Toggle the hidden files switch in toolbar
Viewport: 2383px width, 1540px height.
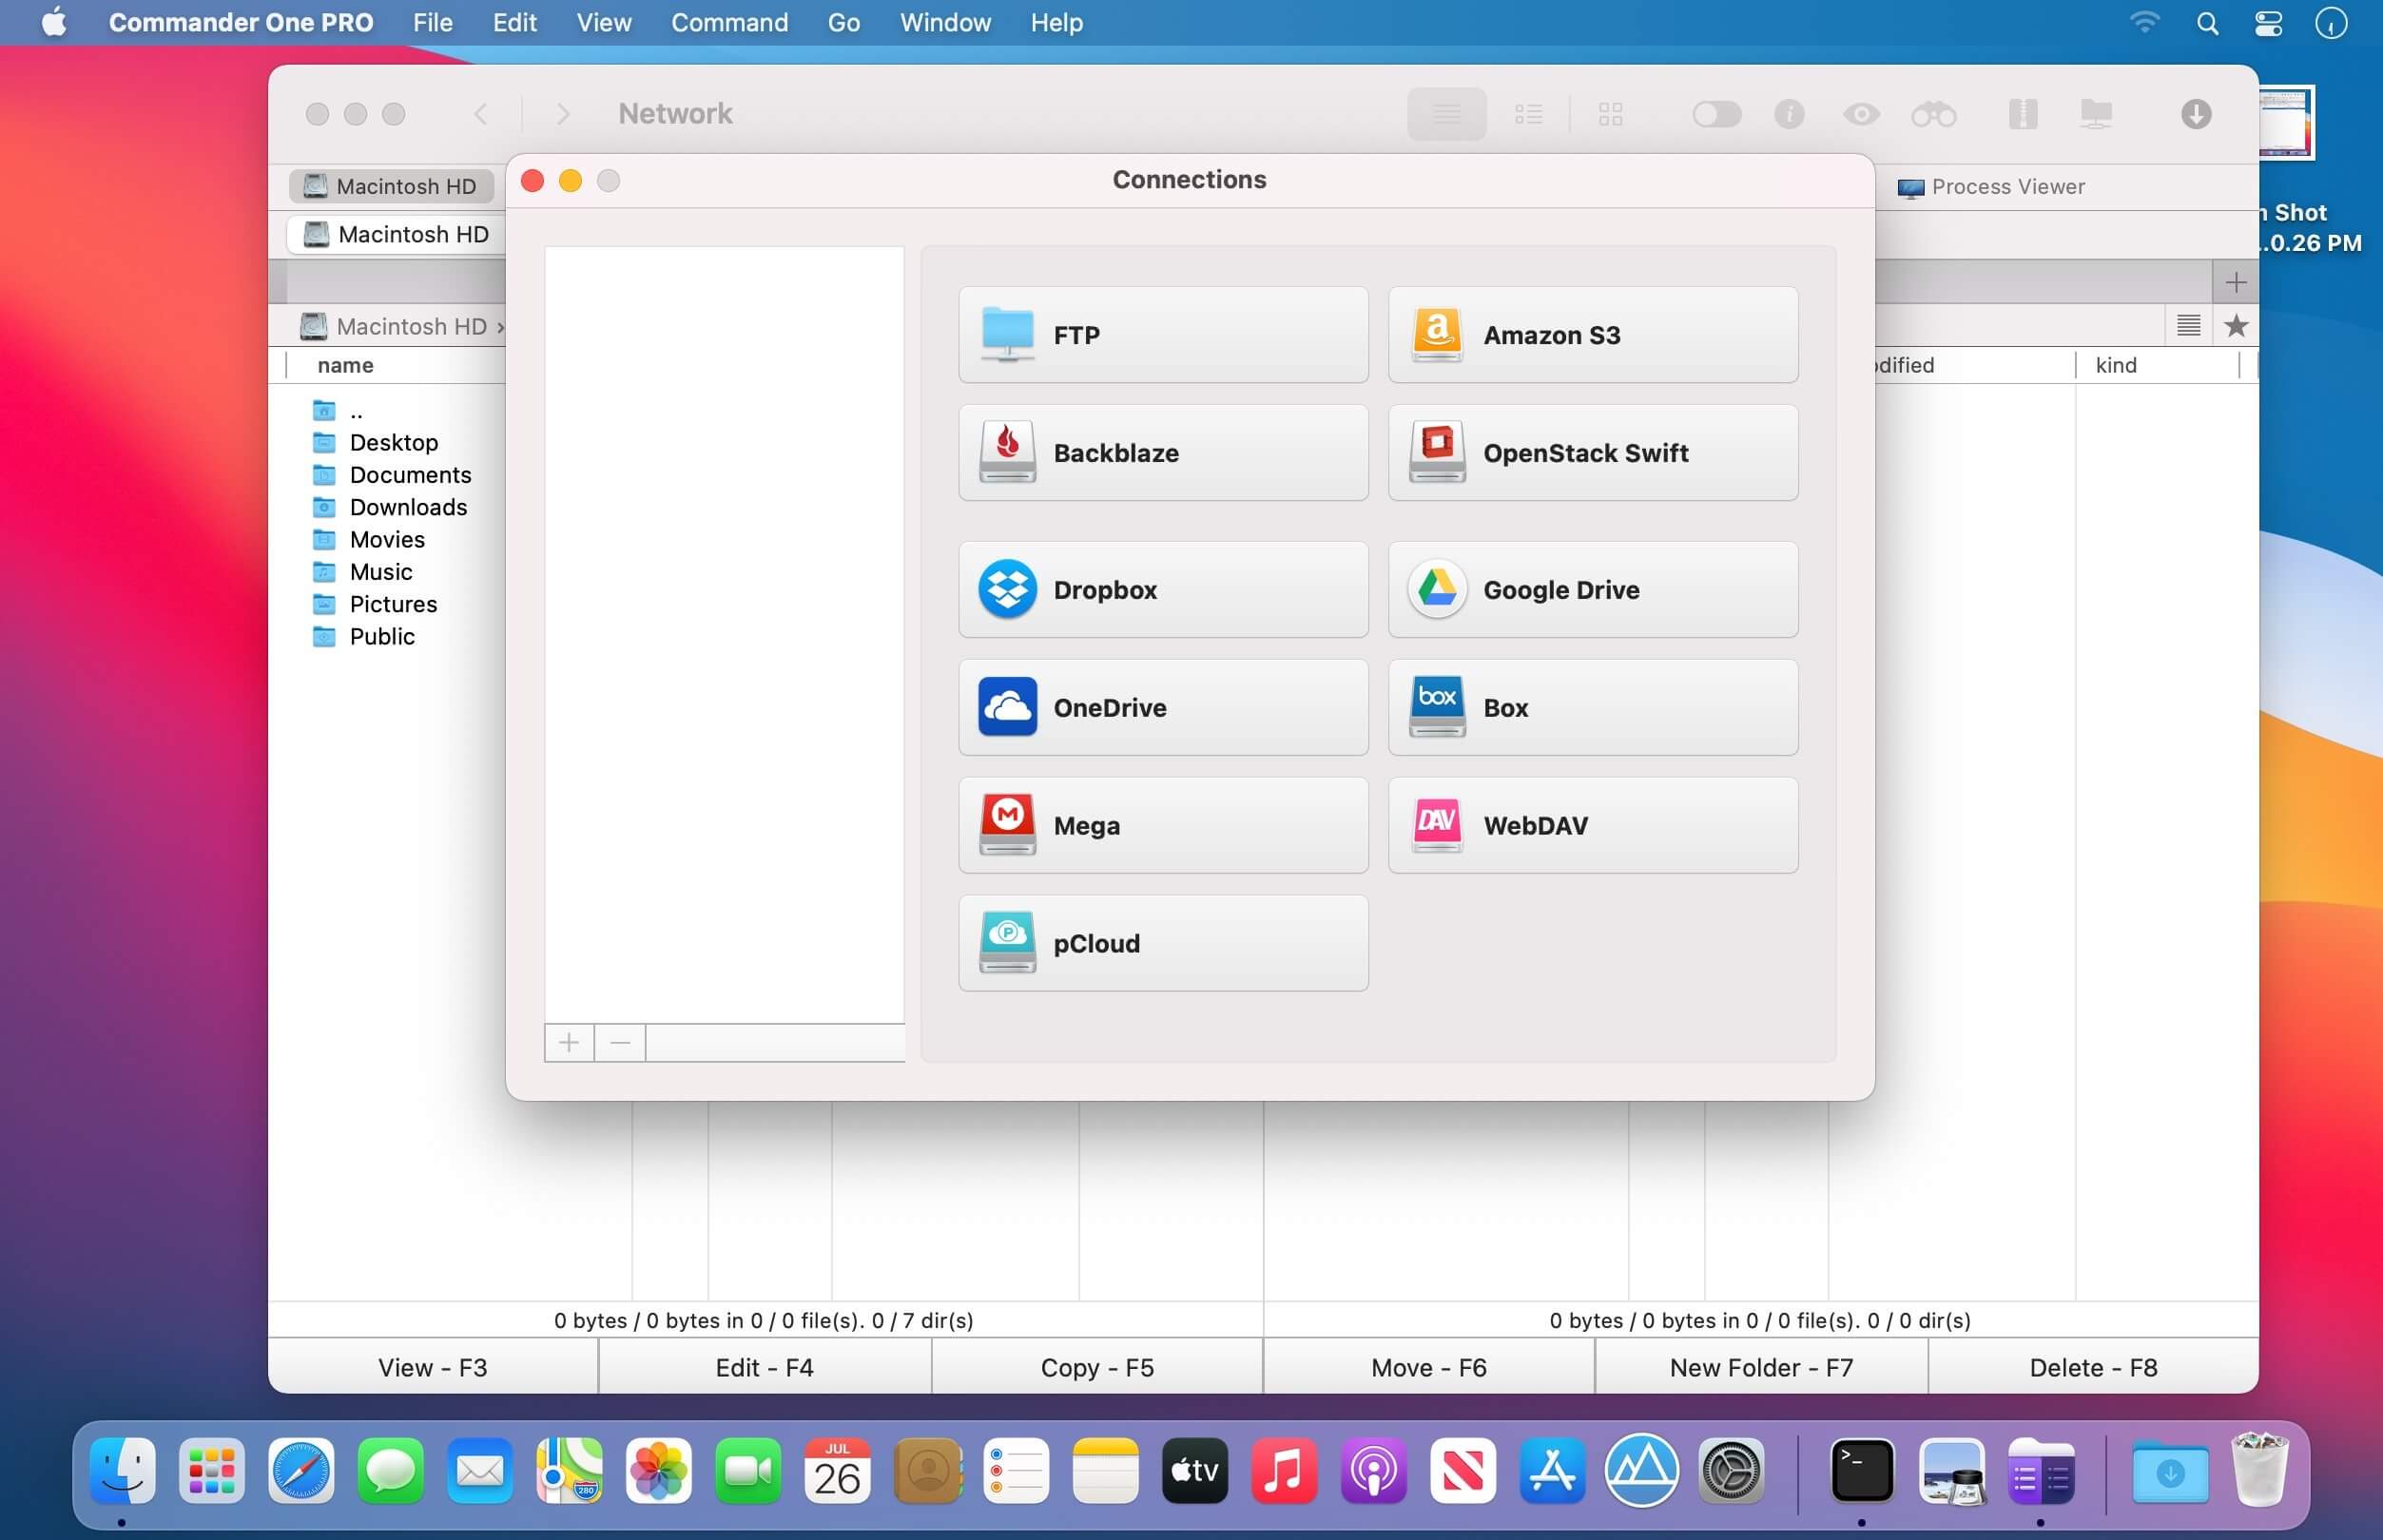[1717, 114]
